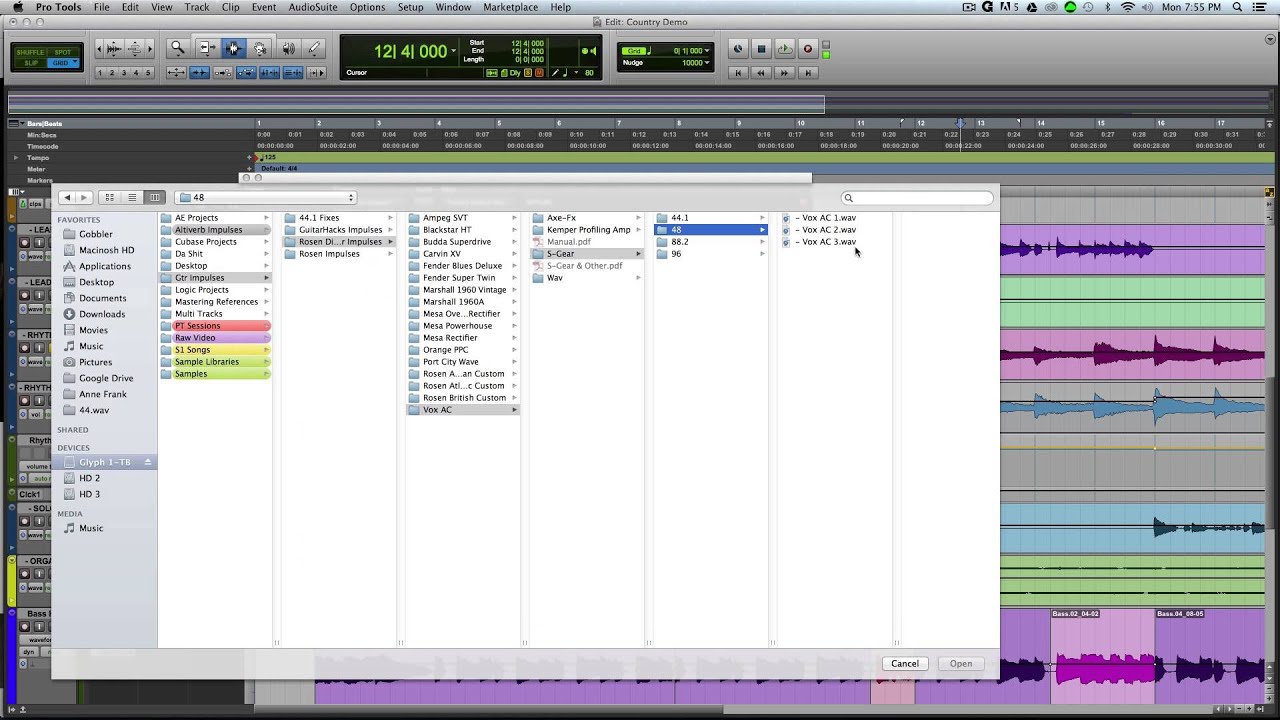This screenshot has height=720, width=1280.
Task: Click the Spotlight magnifier in menu bar
Action: tap(1238, 7)
